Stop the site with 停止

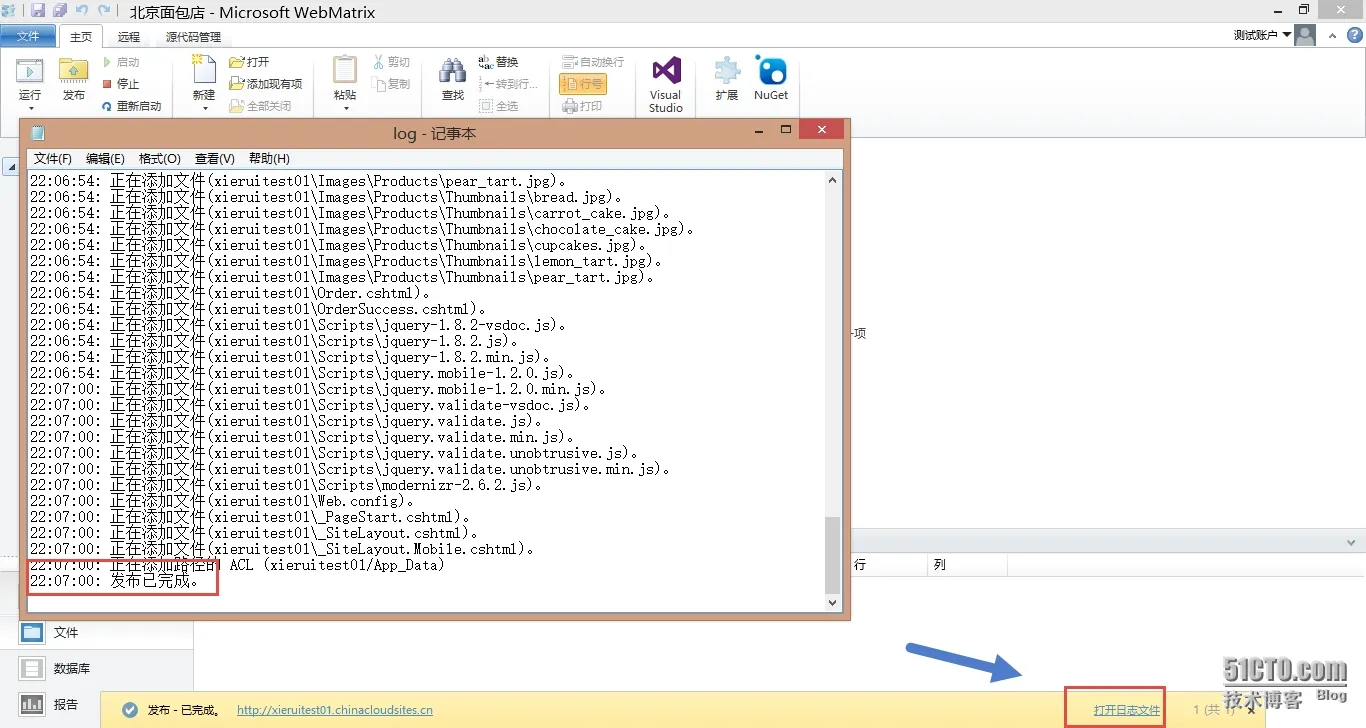click(x=121, y=84)
